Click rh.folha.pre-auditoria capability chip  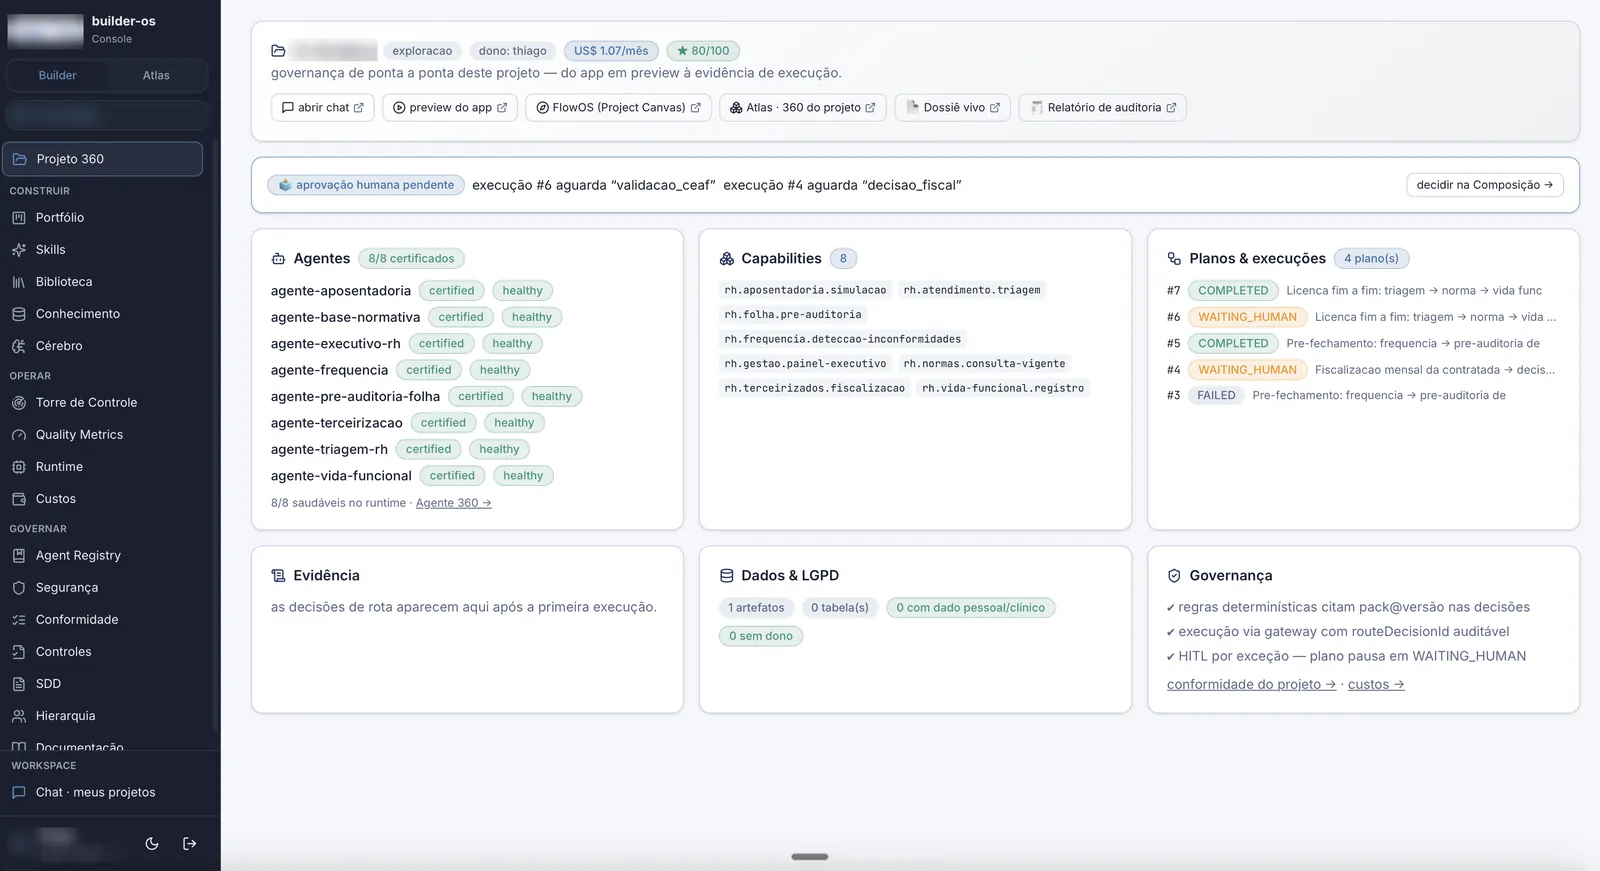coord(793,314)
